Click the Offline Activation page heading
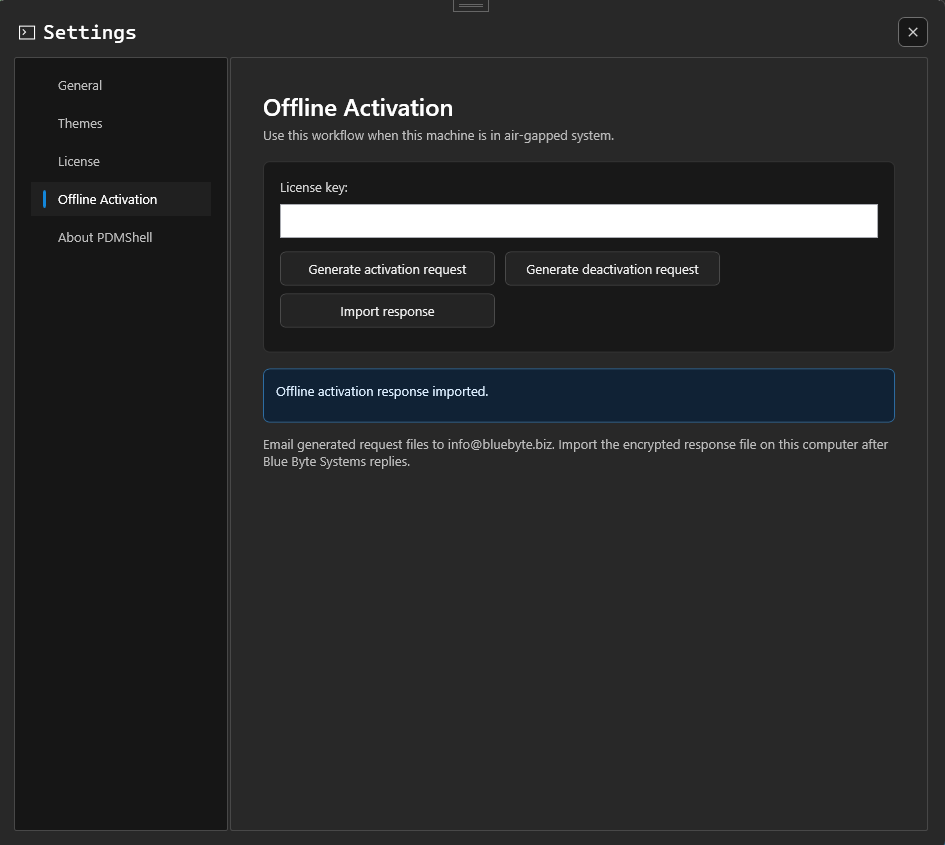Image resolution: width=945 pixels, height=845 pixels. [x=358, y=108]
